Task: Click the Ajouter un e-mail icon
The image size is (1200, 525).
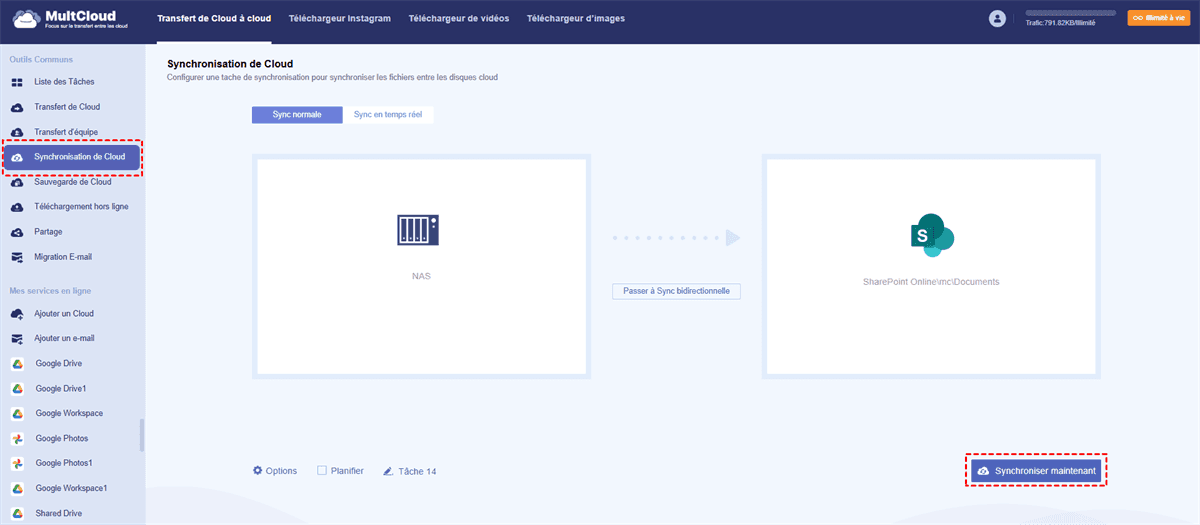Action: [x=17, y=339]
